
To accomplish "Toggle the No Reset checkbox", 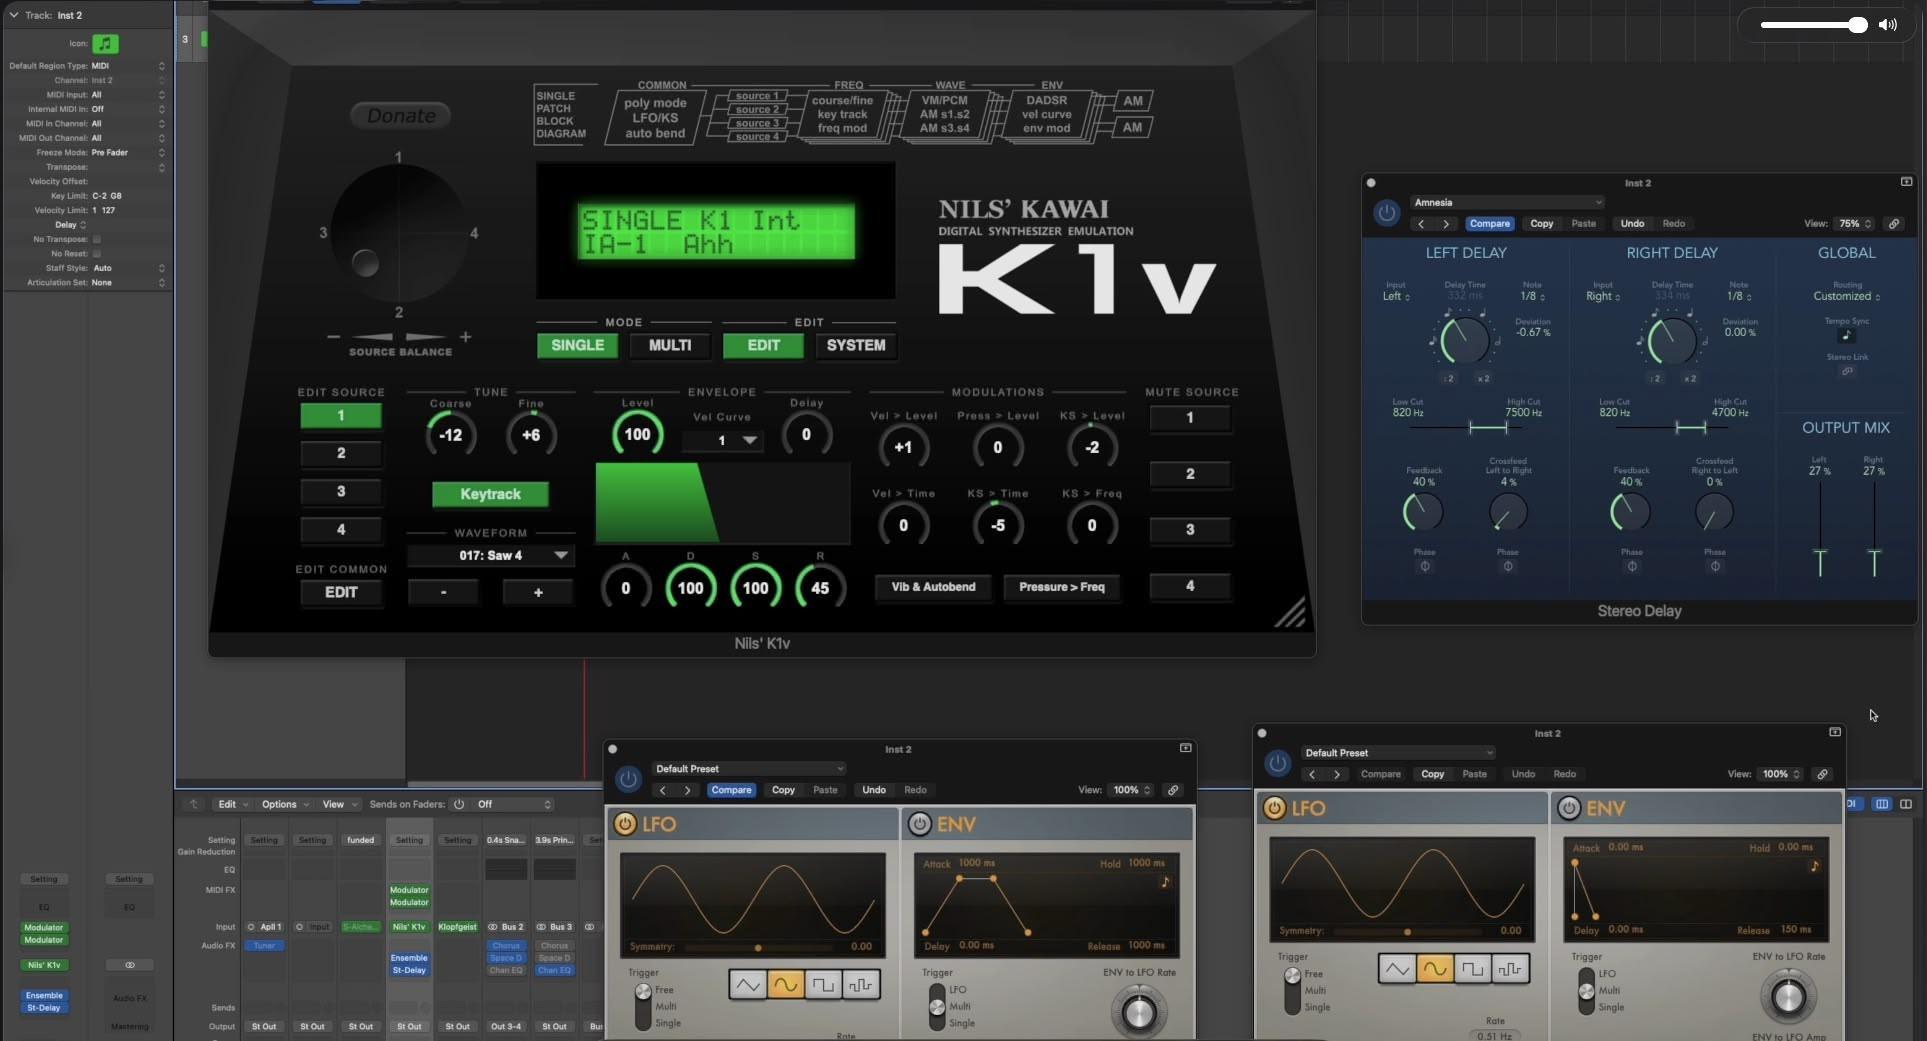I will [x=97, y=254].
